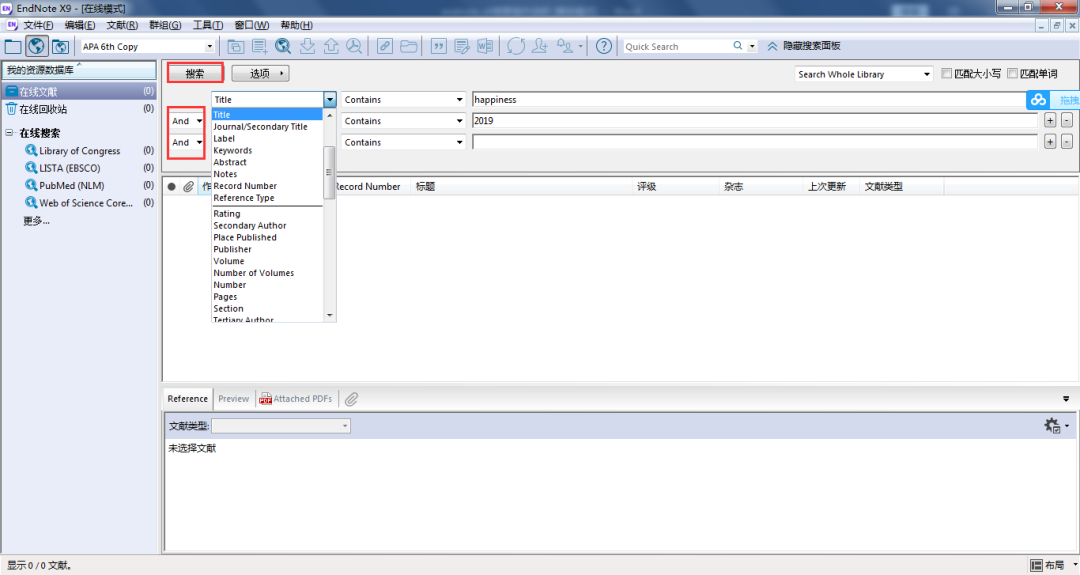The height and width of the screenshot is (575, 1080).
Task: Click attachment paperclip beside Attached PDFs tab
Action: 351,399
